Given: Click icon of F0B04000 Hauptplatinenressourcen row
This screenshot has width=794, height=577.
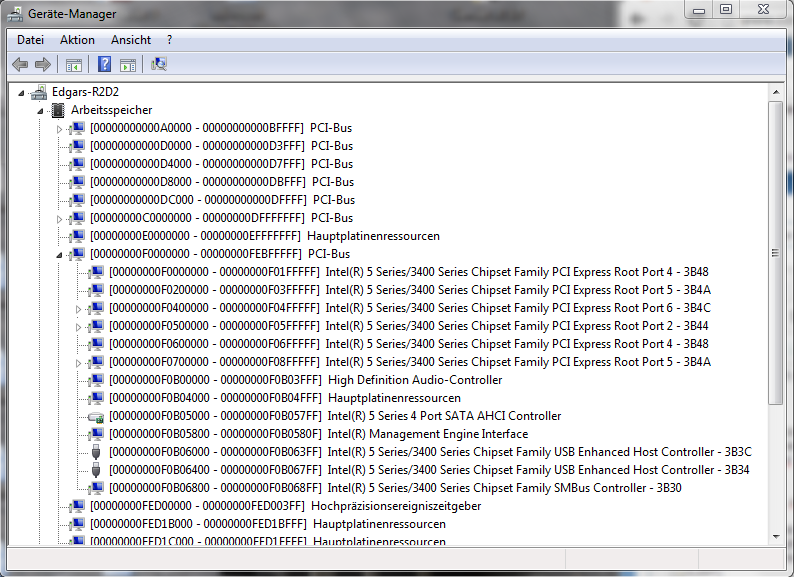Looking at the screenshot, I should (x=96, y=398).
